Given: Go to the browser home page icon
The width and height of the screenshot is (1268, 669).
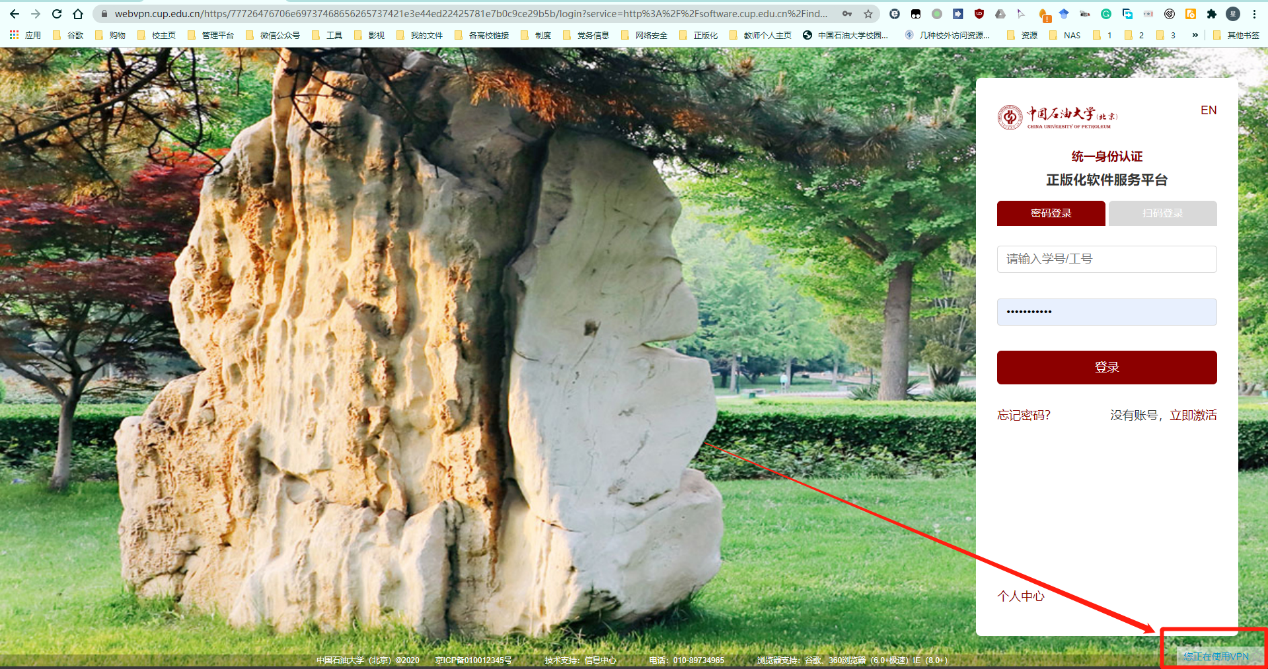Looking at the screenshot, I should click(x=77, y=14).
